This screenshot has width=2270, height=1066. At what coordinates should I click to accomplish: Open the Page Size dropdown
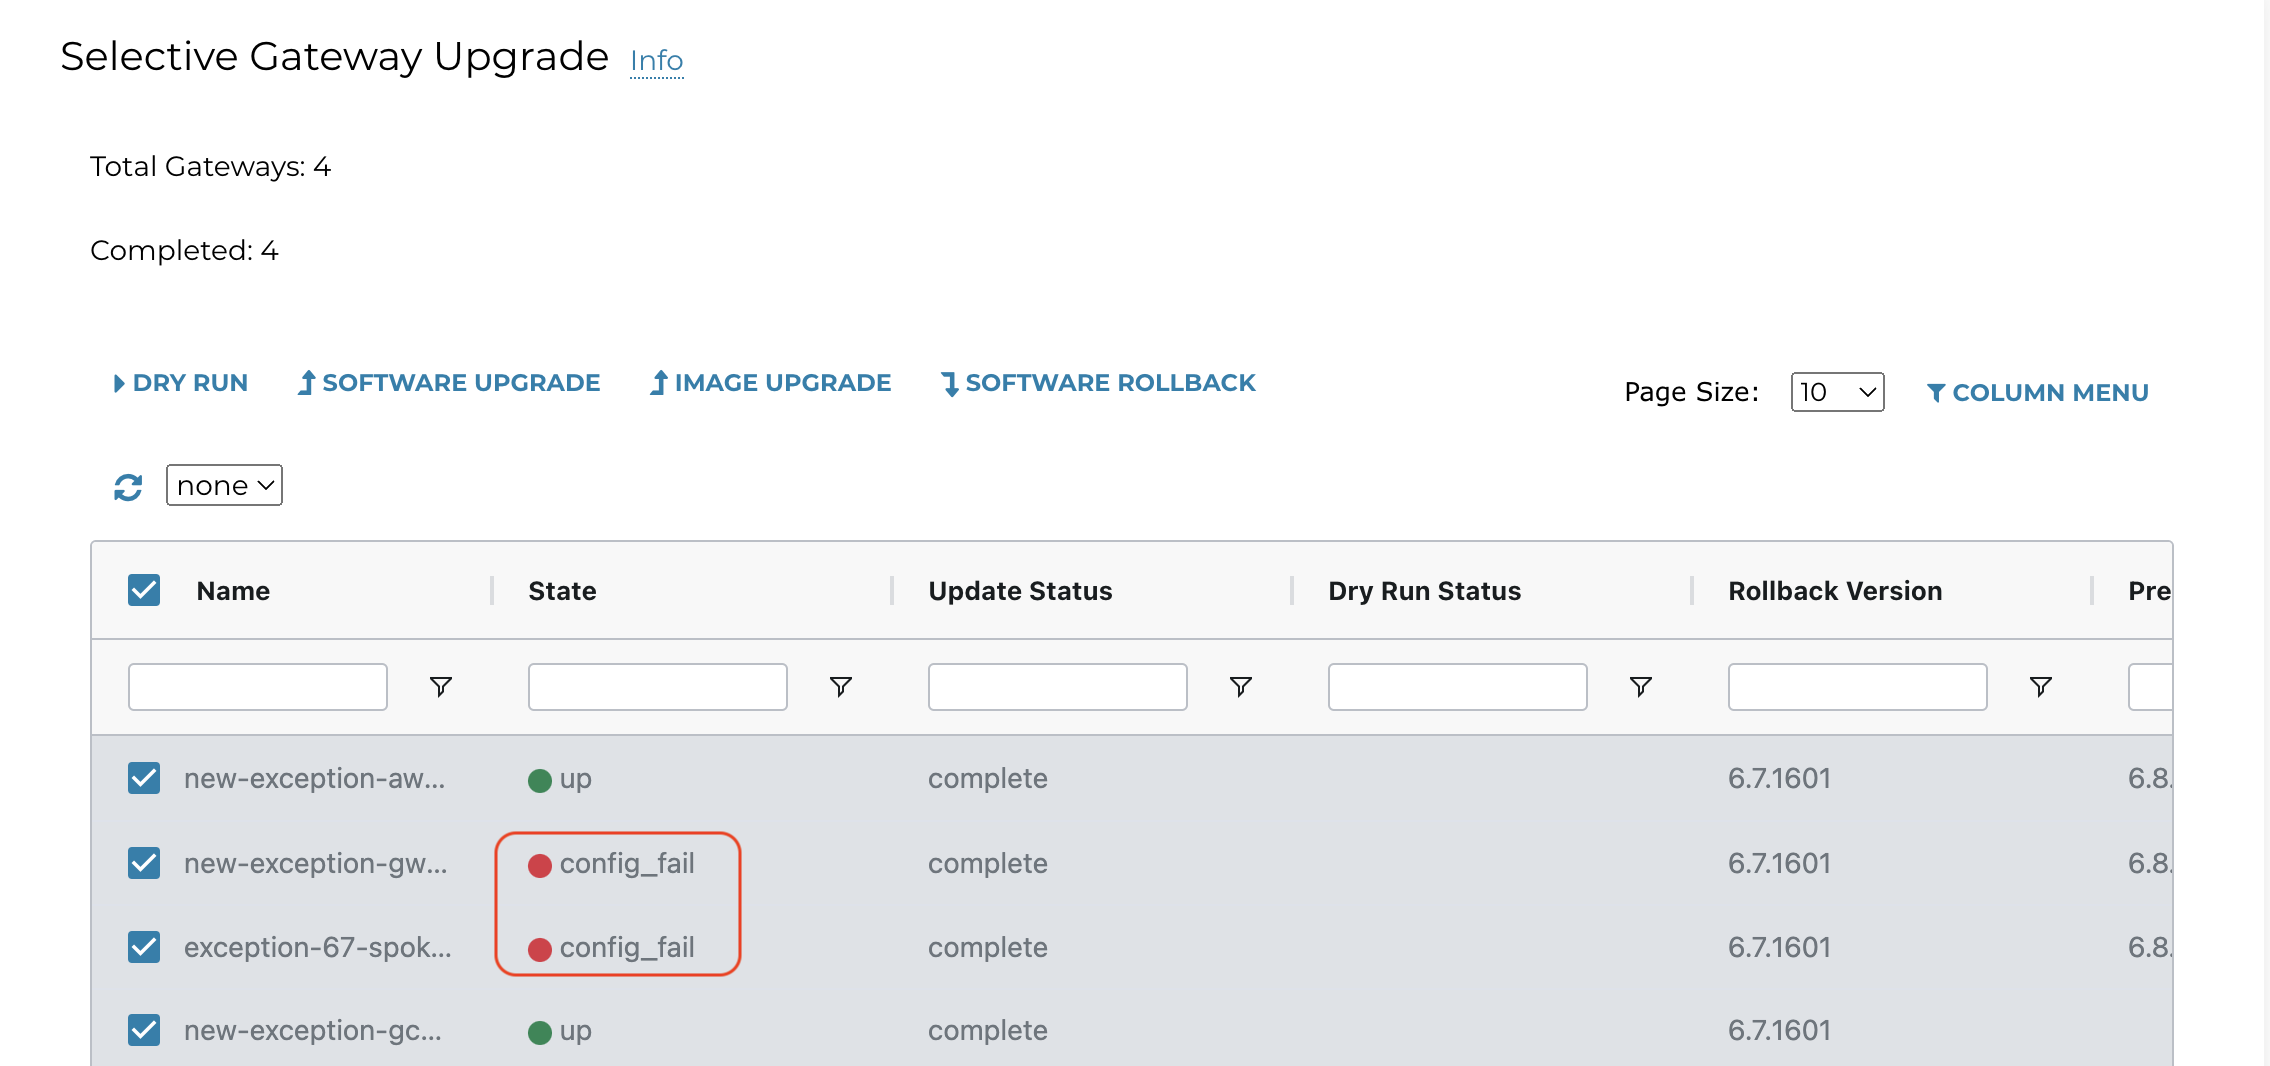coord(1836,392)
